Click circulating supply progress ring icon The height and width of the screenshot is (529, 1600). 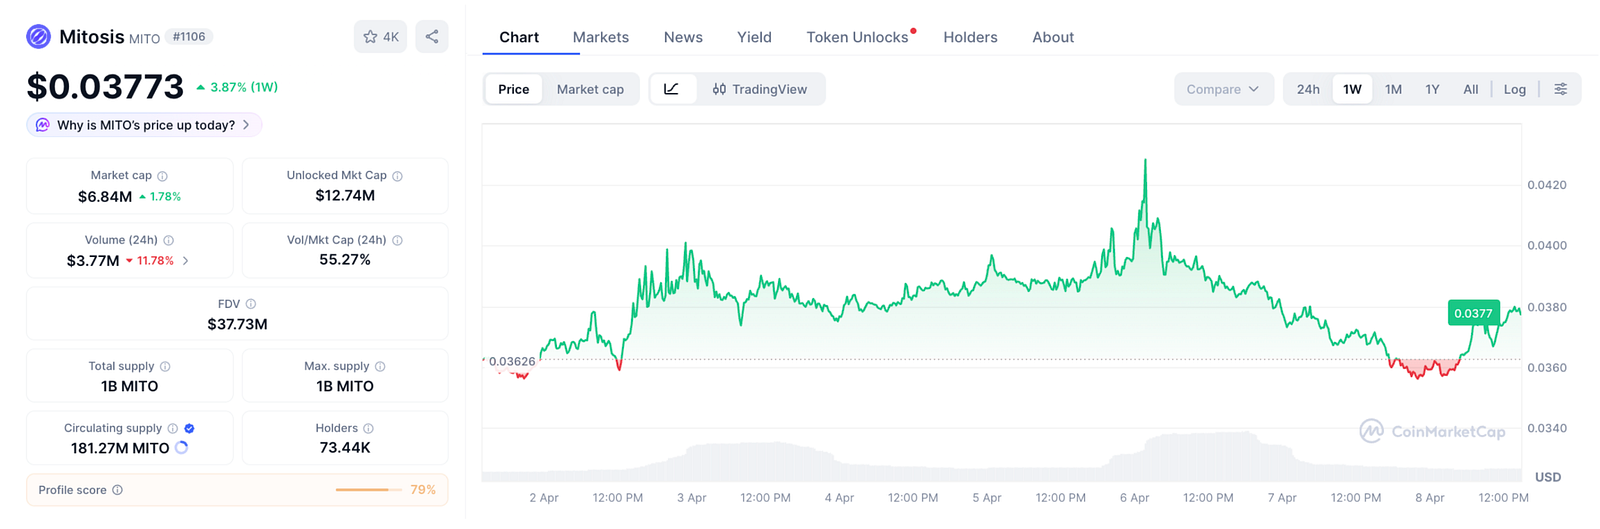click(181, 448)
